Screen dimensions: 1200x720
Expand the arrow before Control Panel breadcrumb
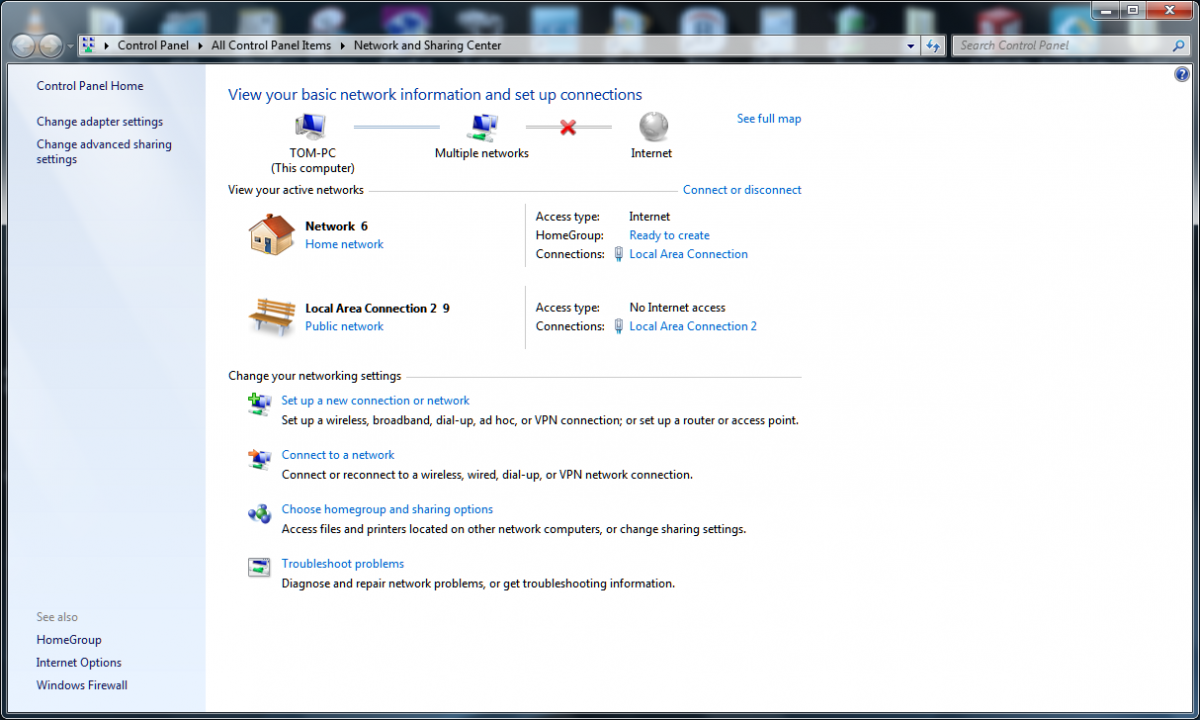click(x=106, y=45)
